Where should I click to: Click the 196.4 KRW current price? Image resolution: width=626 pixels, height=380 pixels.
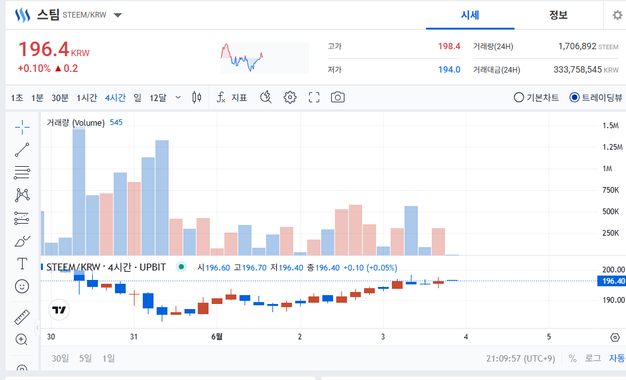pos(54,50)
